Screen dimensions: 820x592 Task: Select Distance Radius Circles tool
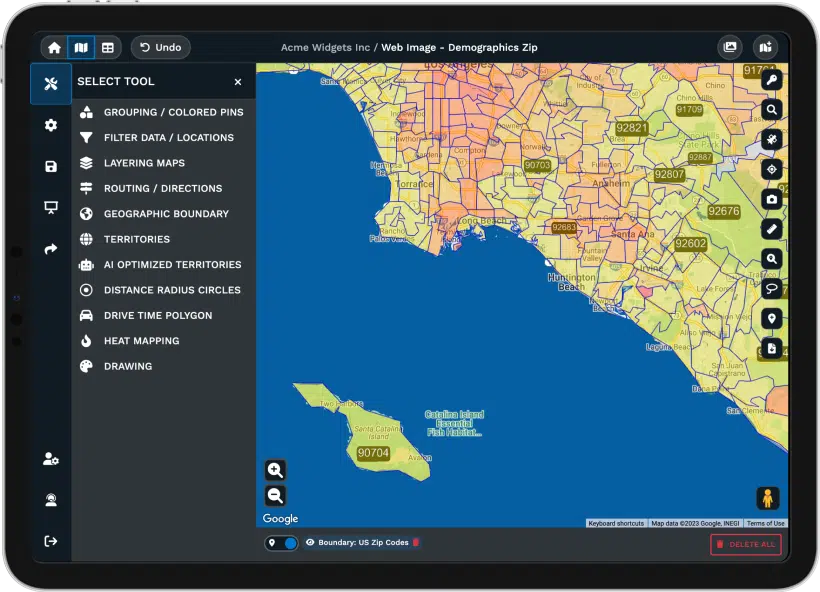point(171,290)
